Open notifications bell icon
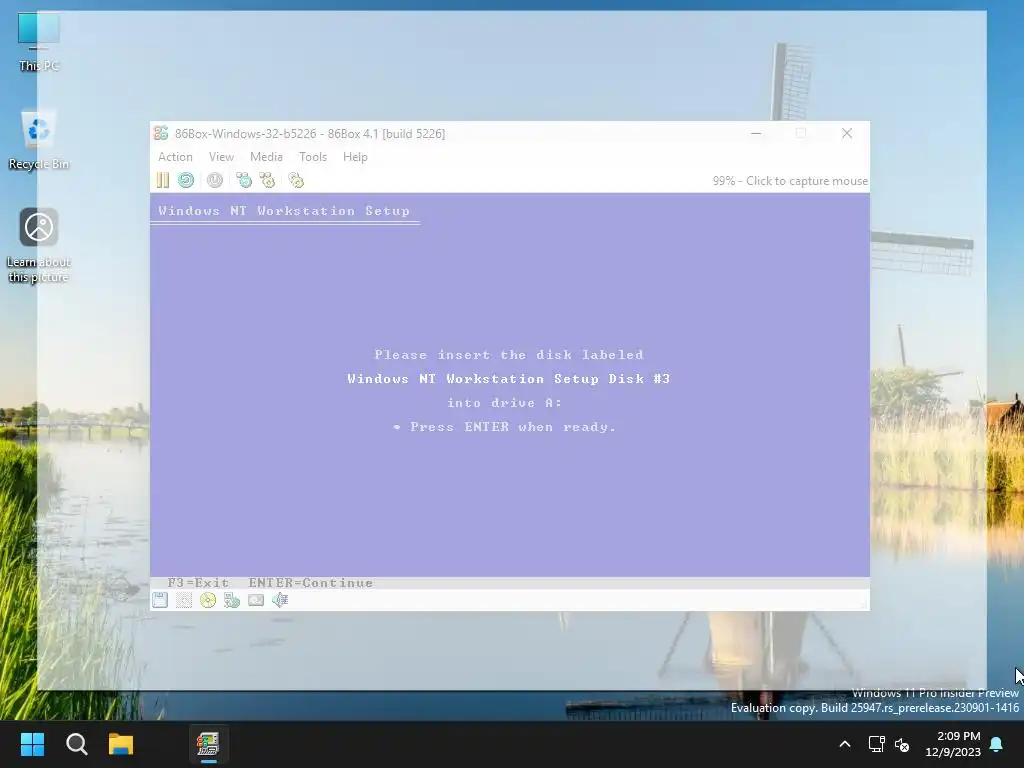This screenshot has width=1024, height=768. [997, 744]
